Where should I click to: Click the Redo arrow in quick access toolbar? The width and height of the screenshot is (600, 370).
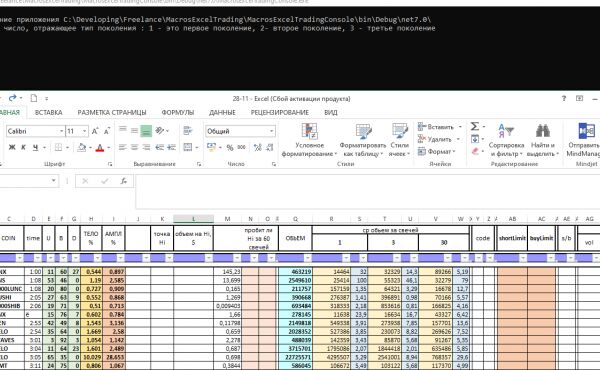(x=13, y=98)
